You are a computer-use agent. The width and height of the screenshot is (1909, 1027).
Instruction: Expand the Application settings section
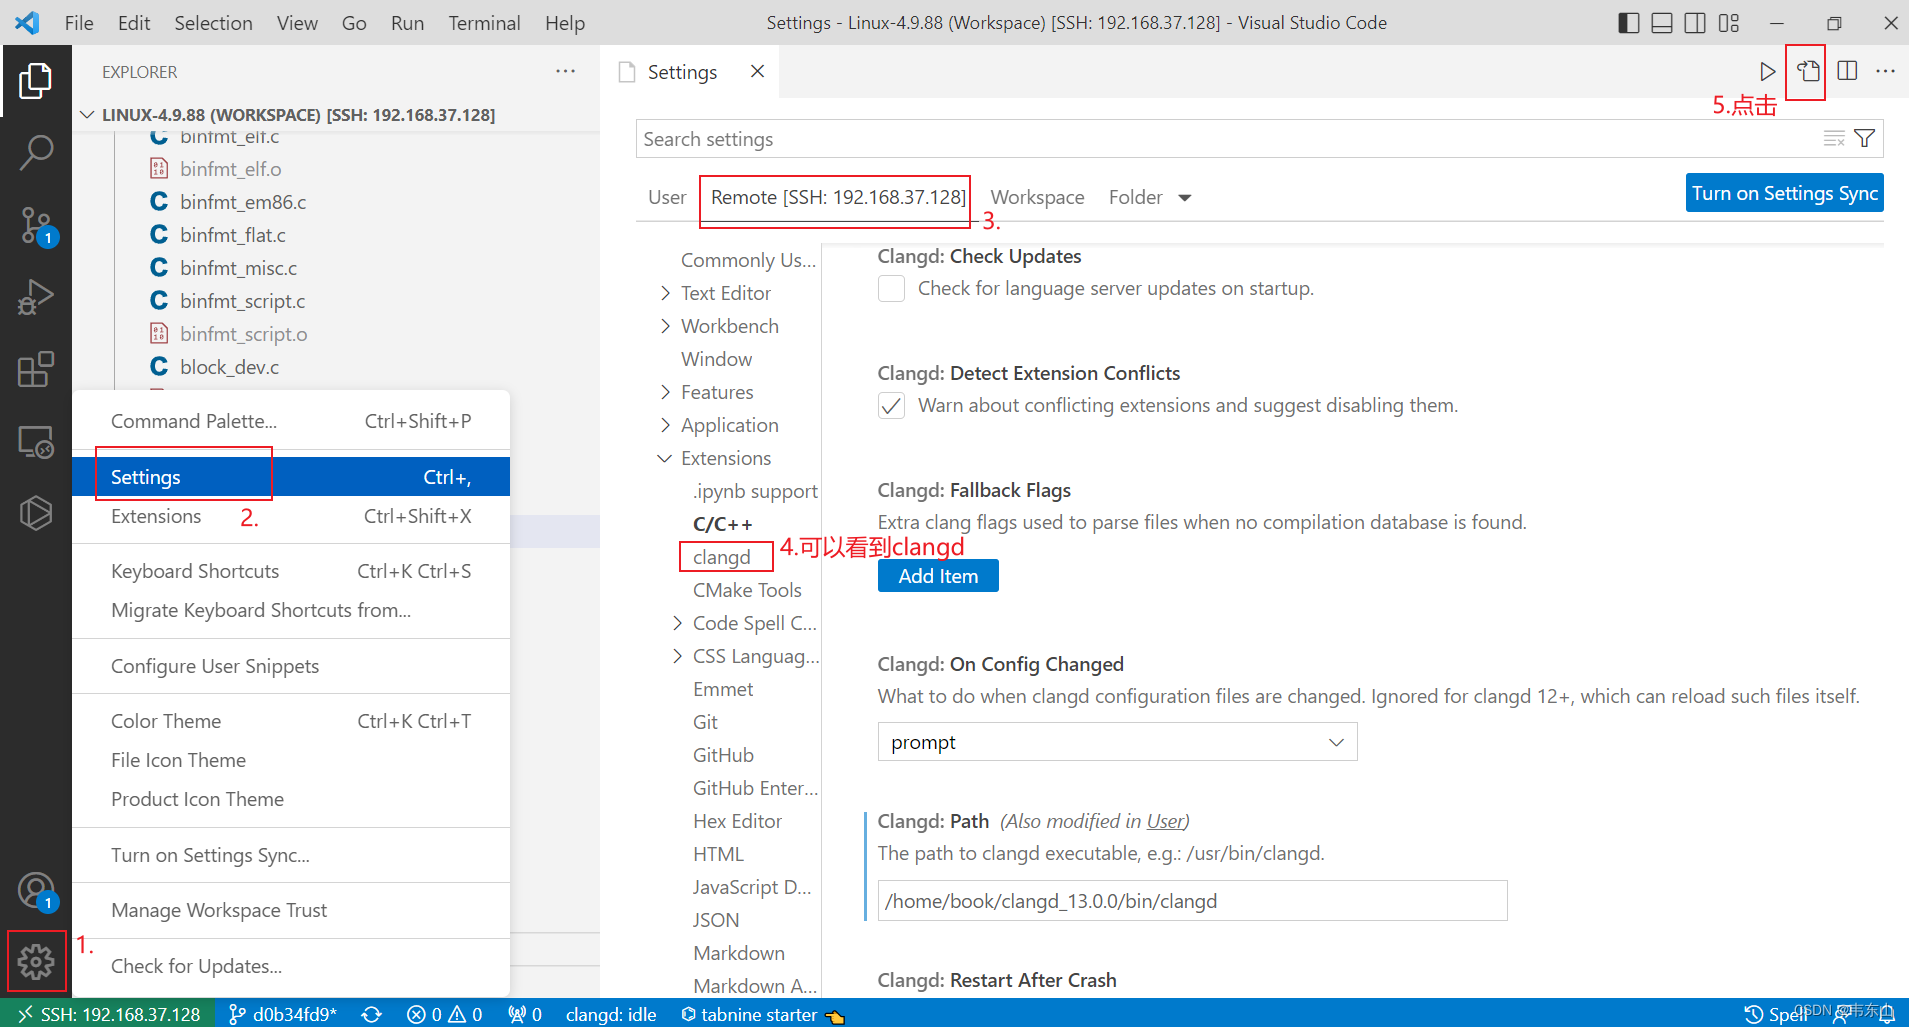[666, 425]
